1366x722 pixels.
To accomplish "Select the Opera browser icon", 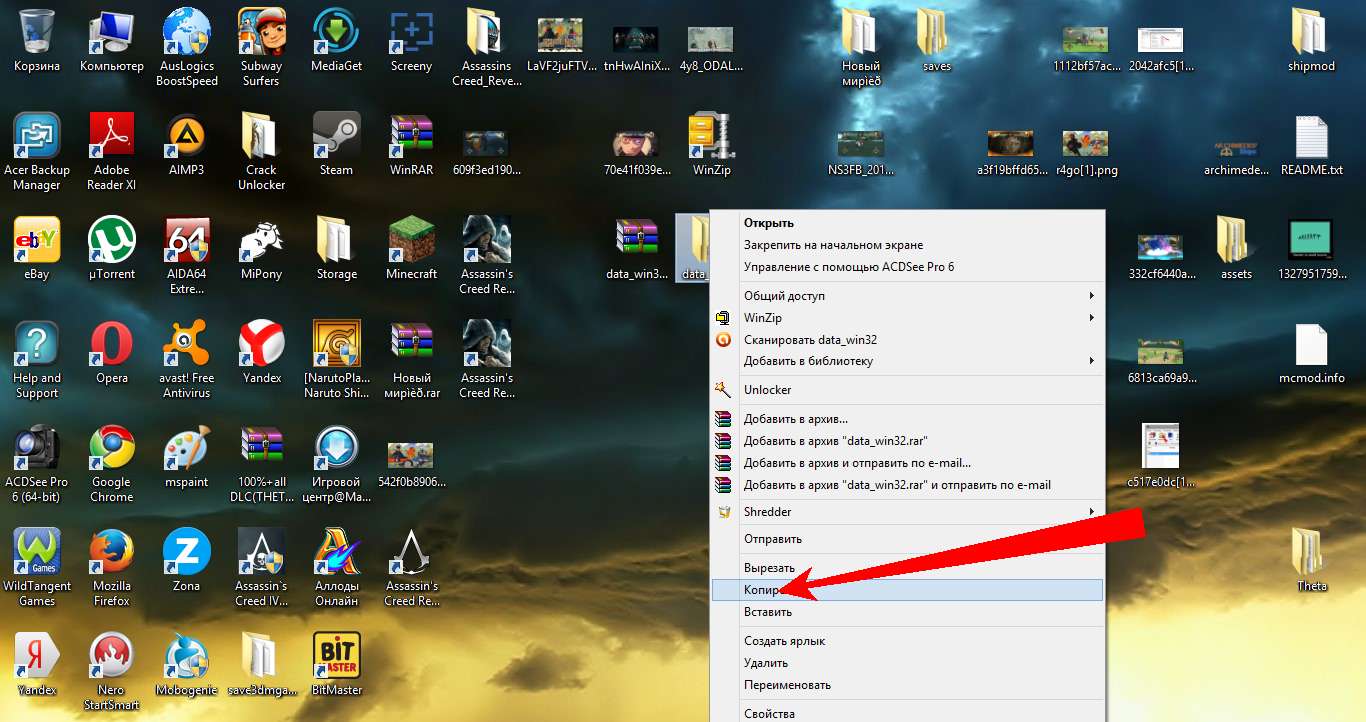I will [112, 344].
